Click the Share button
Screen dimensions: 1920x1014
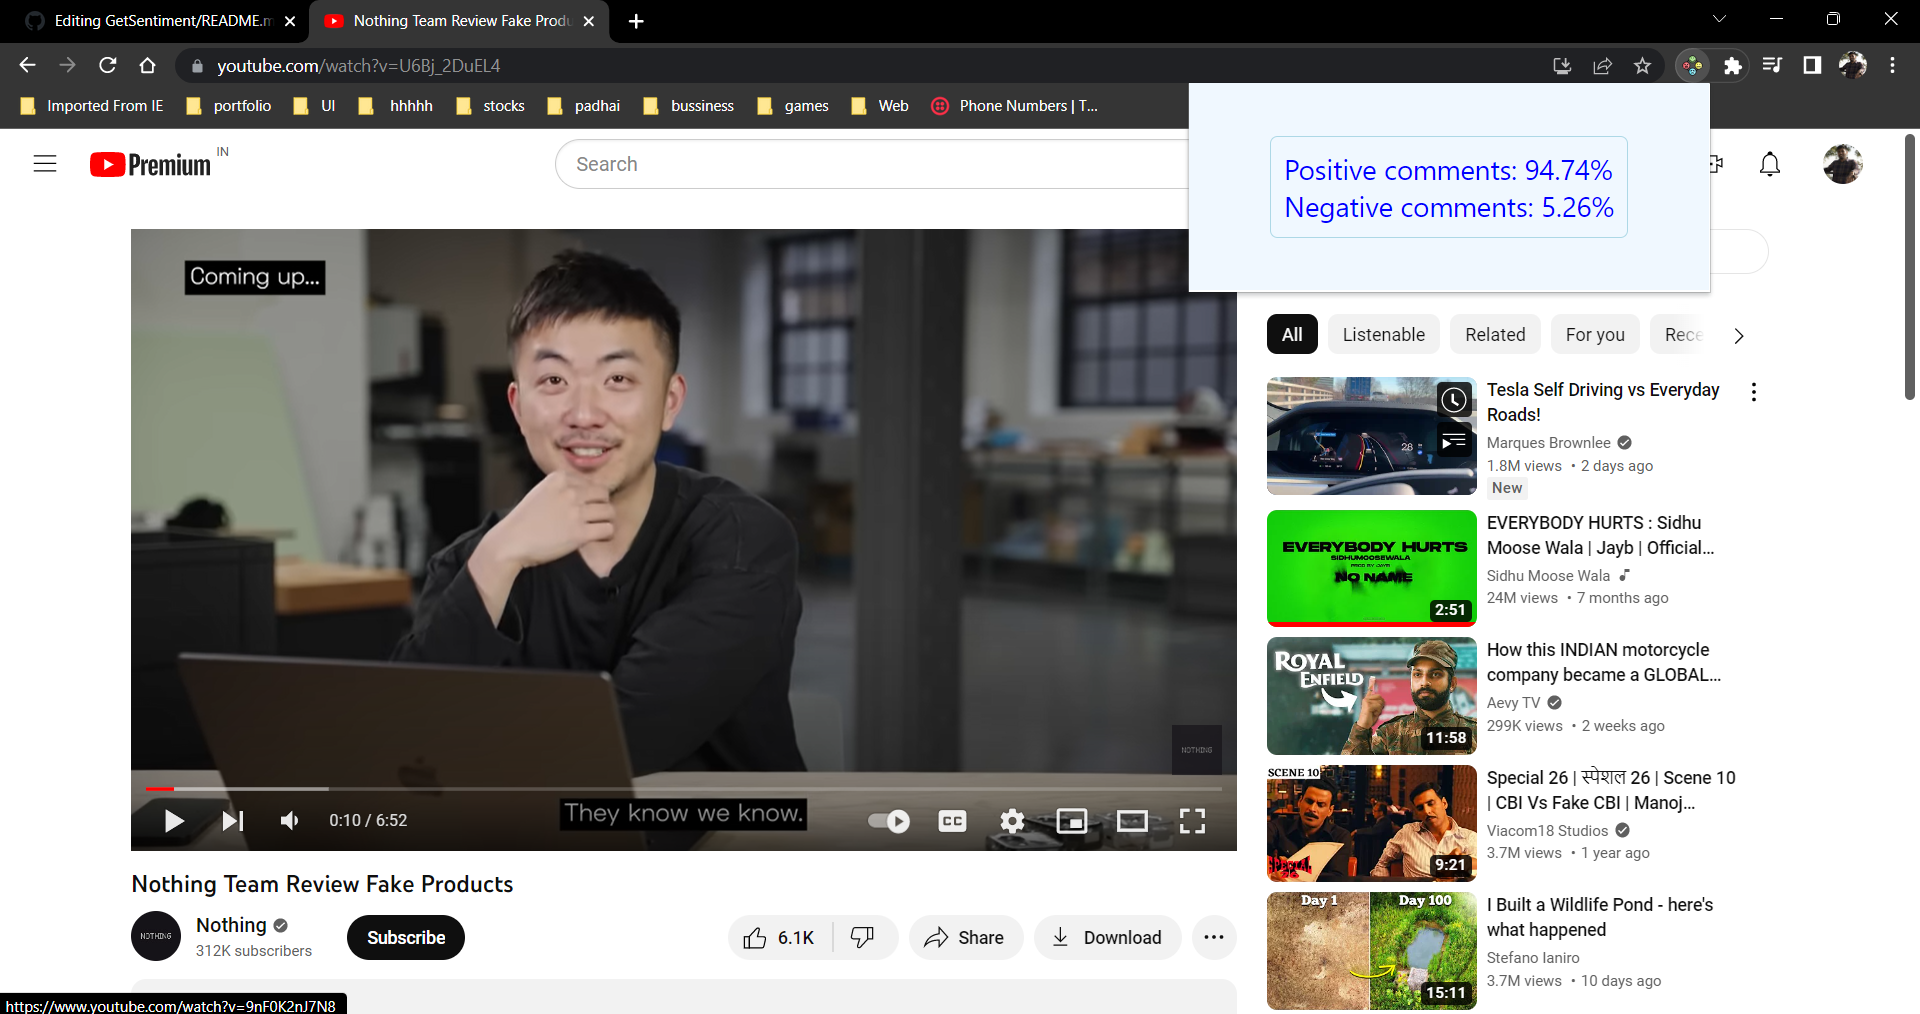coord(965,938)
